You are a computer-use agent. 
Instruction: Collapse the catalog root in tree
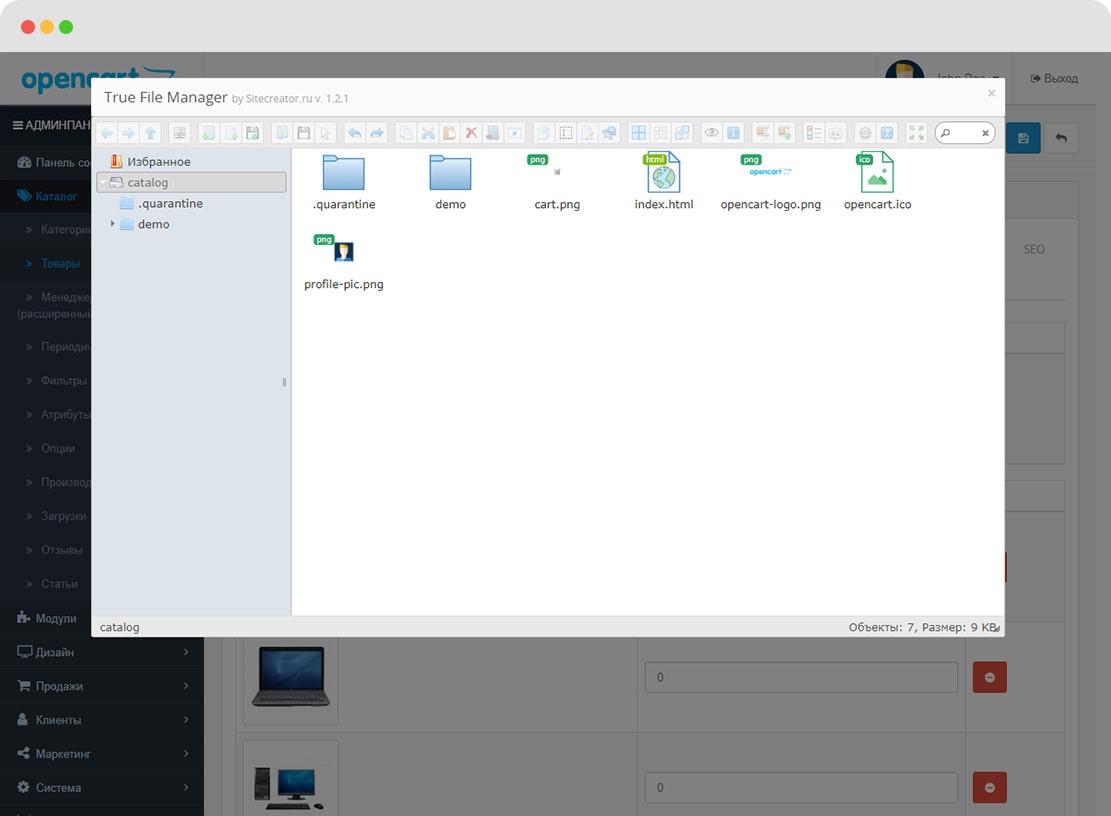tap(103, 183)
